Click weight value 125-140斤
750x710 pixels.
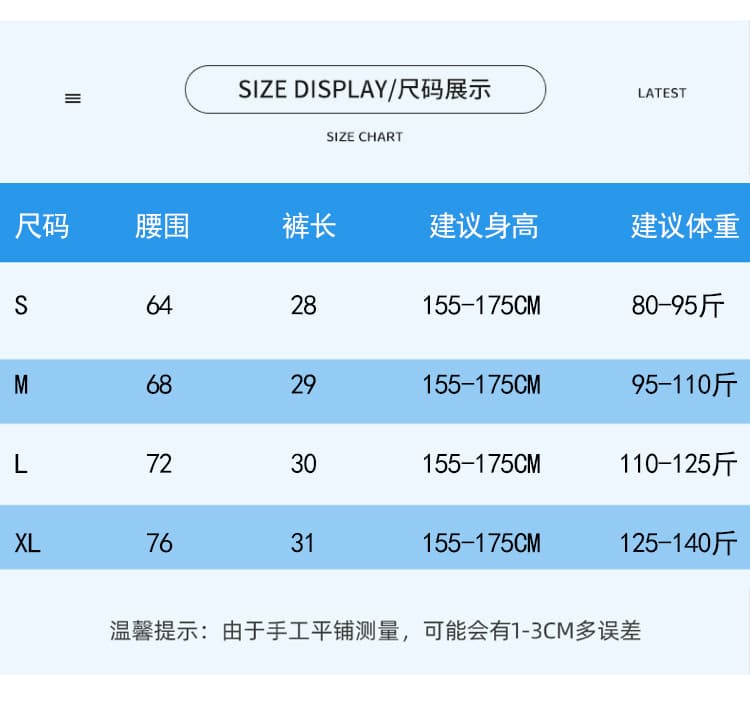678,543
